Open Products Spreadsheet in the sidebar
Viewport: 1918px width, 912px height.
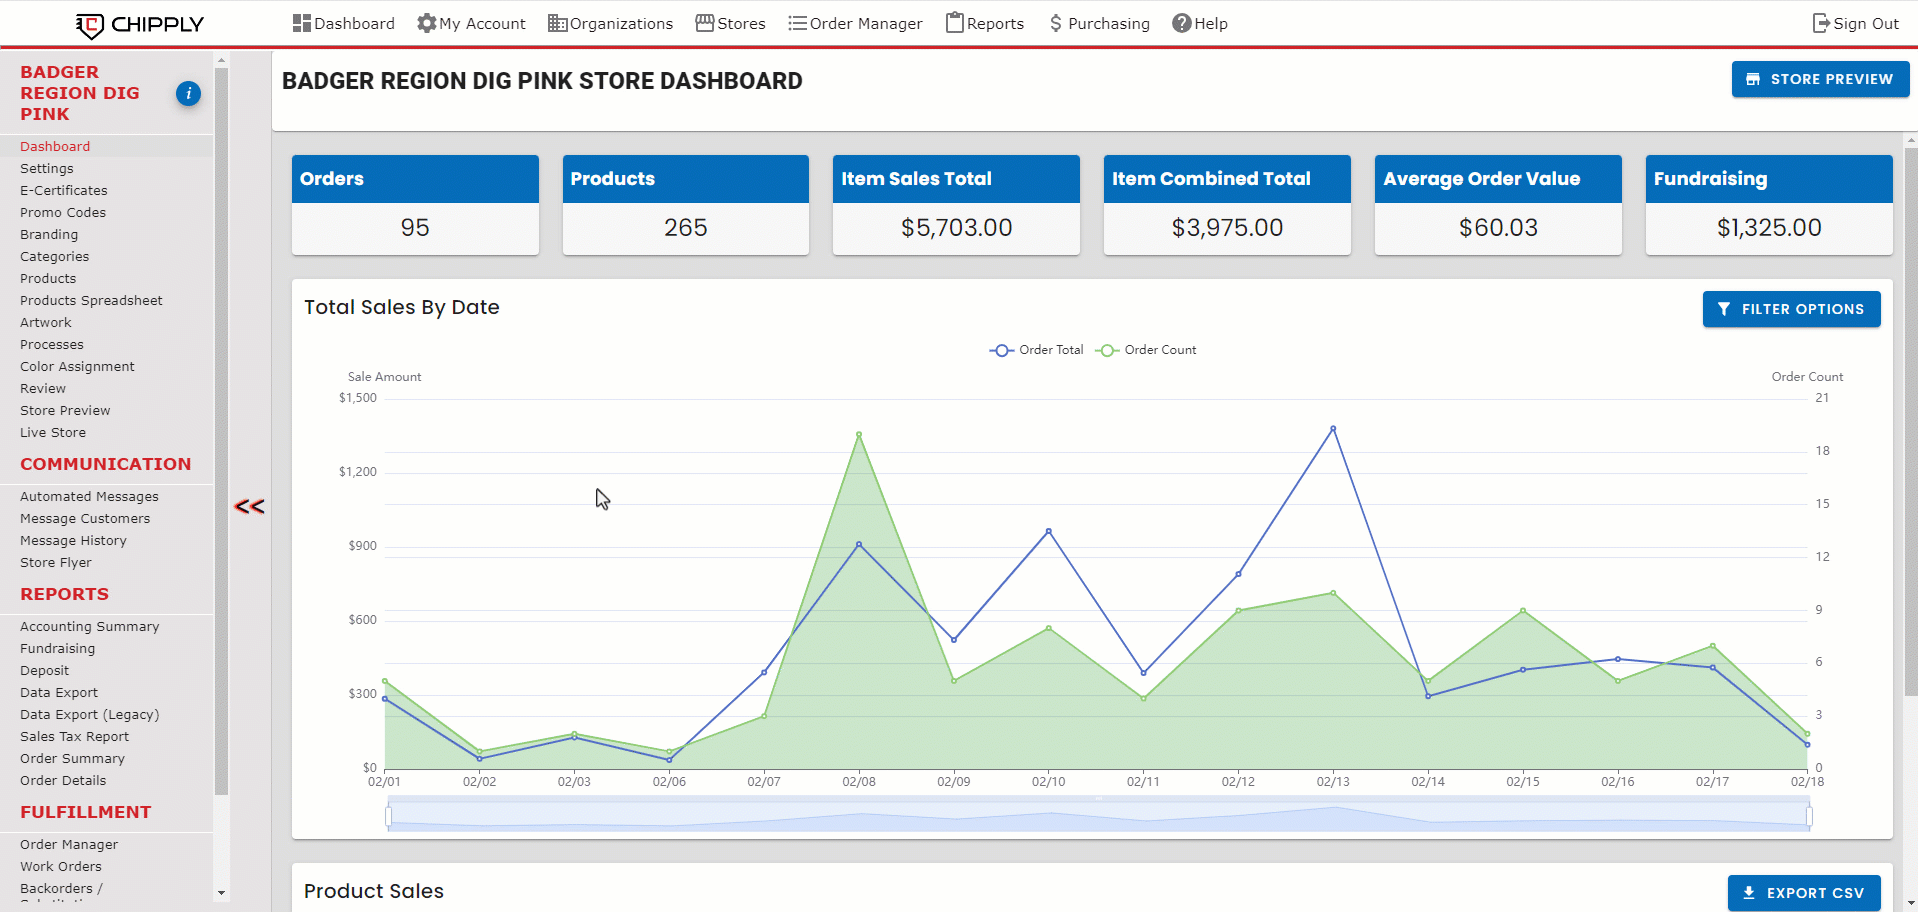91,300
